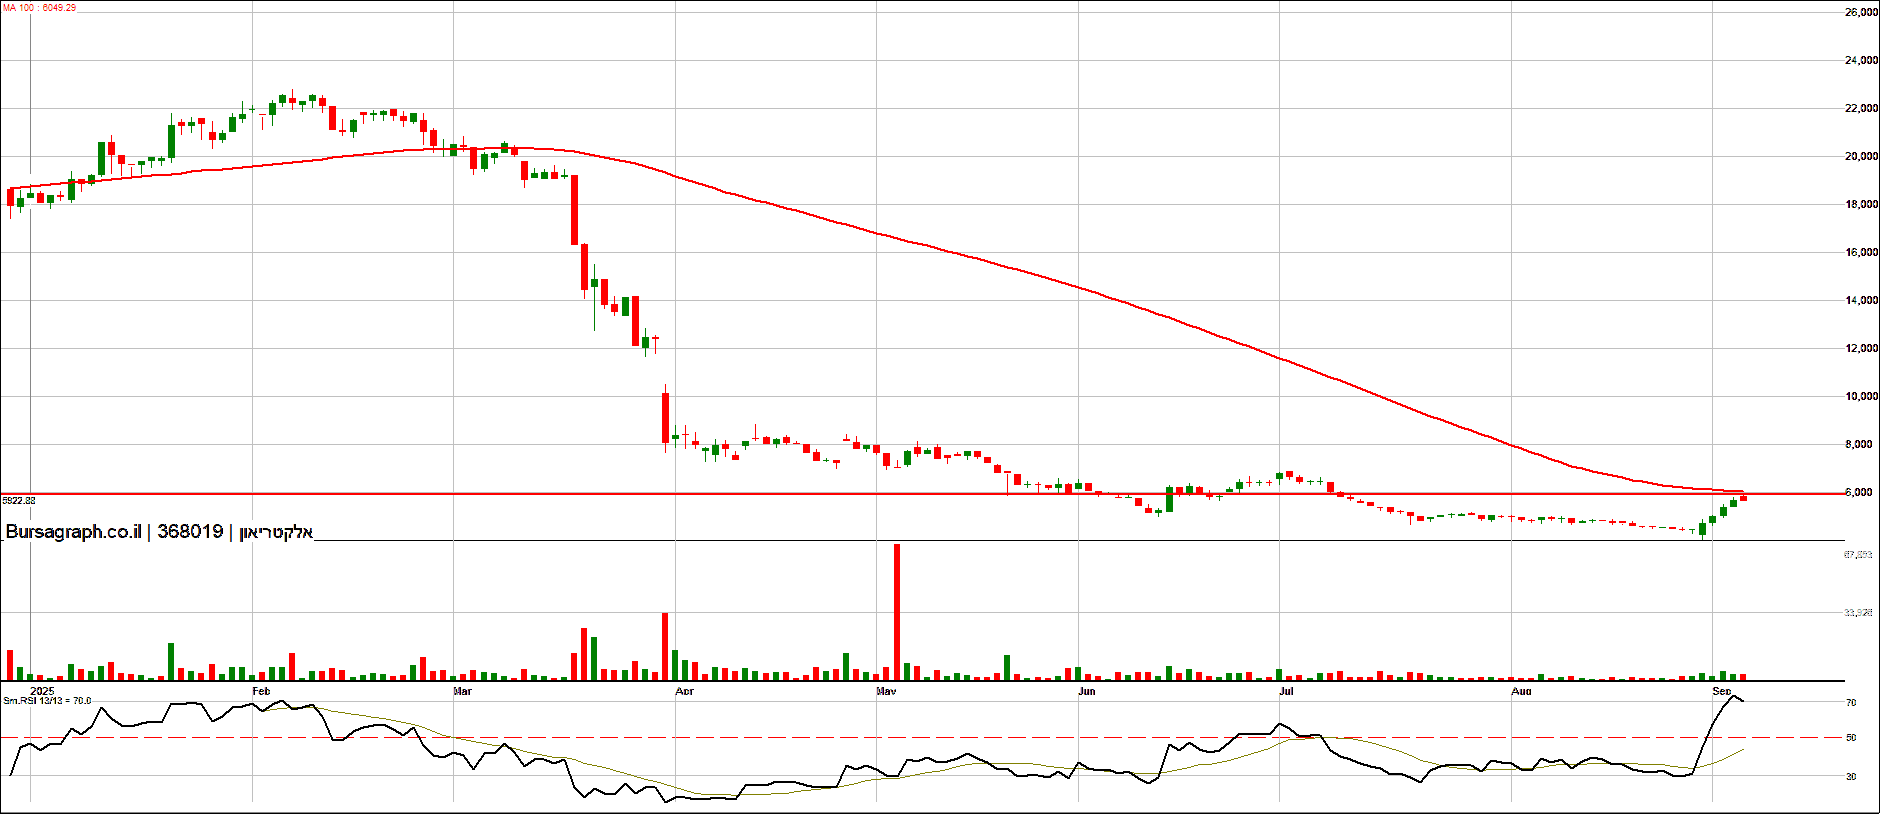Click the May month label

tap(886, 691)
